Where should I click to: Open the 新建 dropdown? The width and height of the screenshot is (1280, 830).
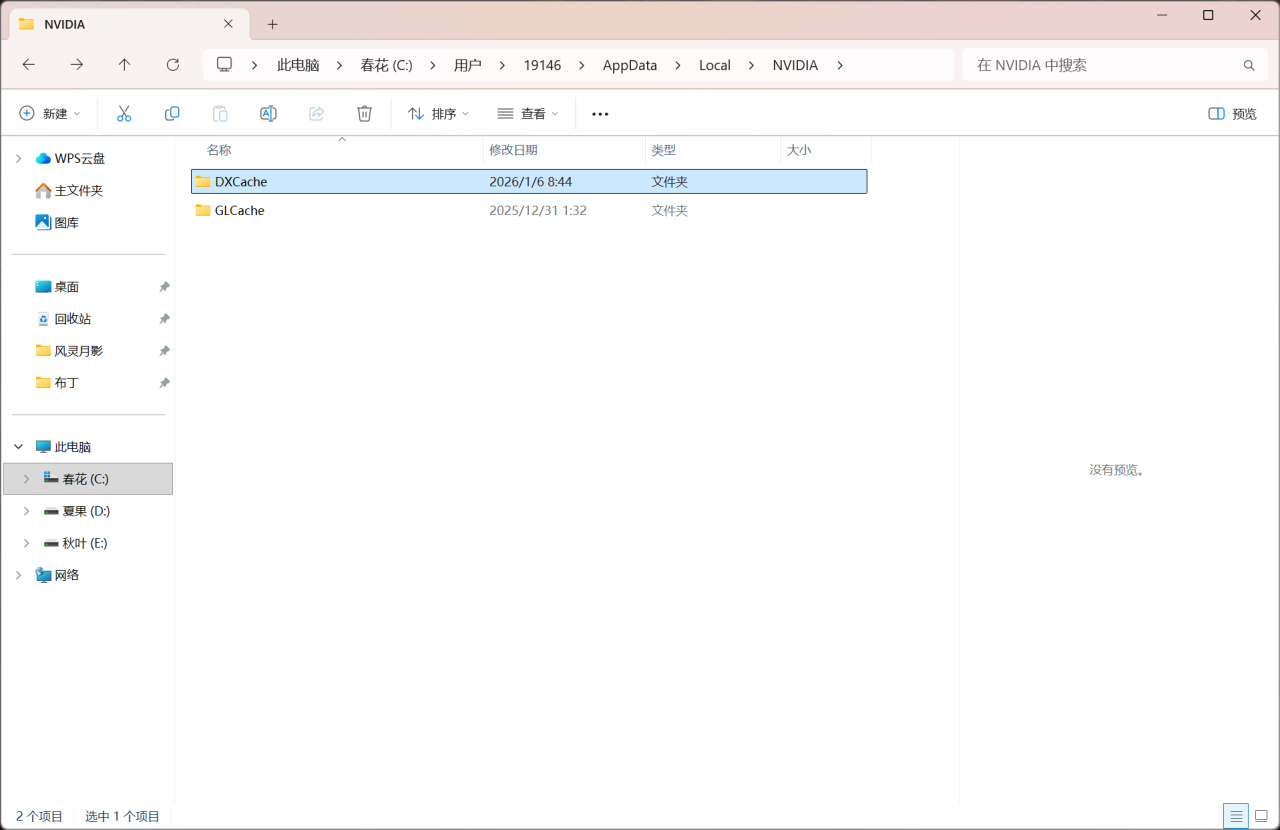coord(50,114)
